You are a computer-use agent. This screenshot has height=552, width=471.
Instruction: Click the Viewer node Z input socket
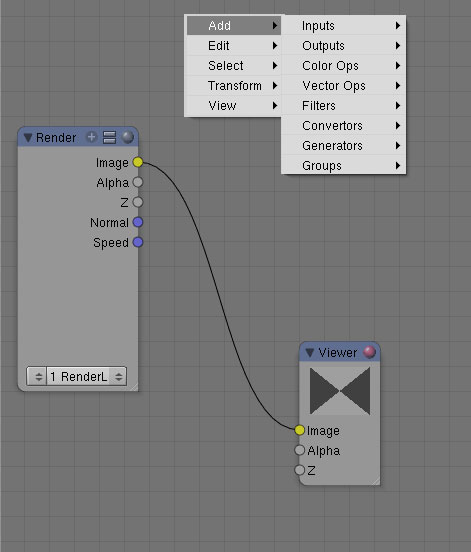click(x=300, y=470)
